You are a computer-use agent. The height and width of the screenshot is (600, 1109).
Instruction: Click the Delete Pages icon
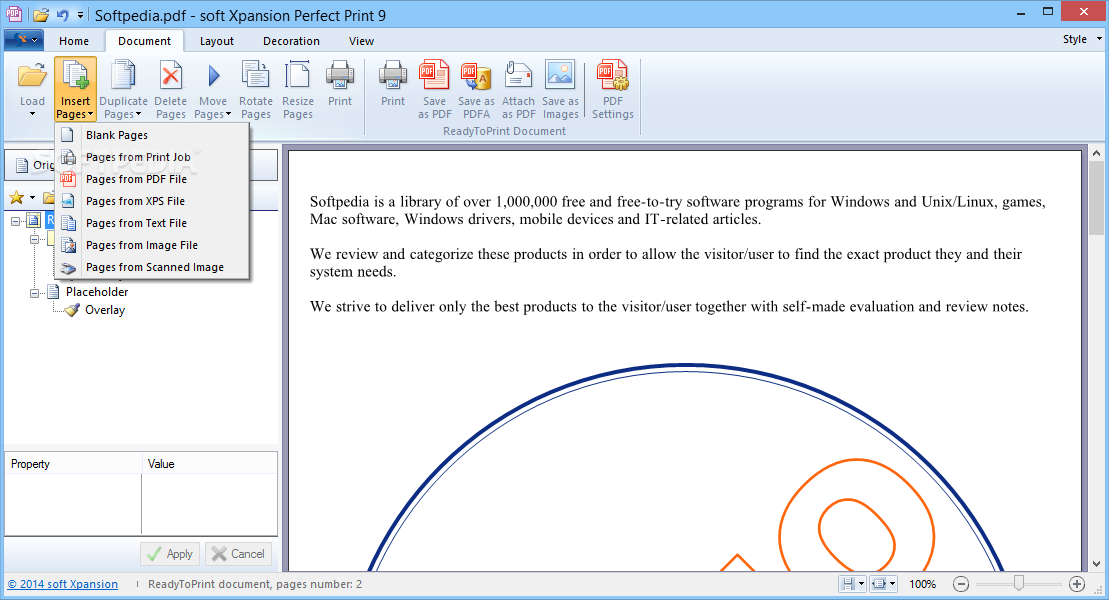click(170, 76)
